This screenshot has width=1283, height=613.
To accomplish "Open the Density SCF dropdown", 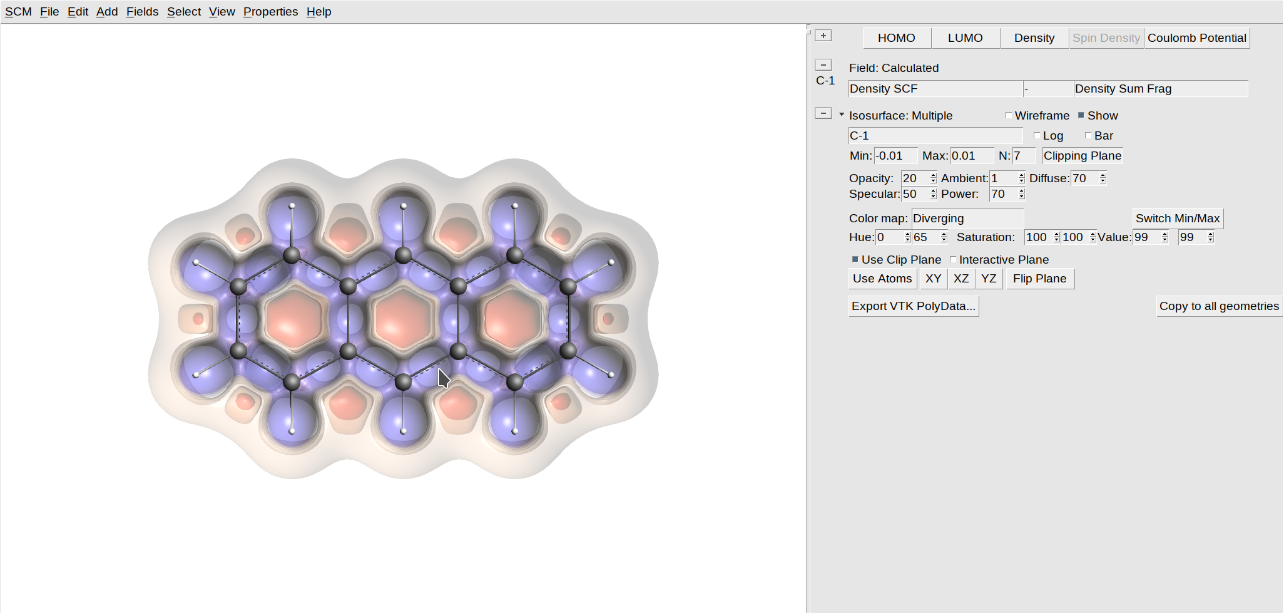I will point(935,88).
